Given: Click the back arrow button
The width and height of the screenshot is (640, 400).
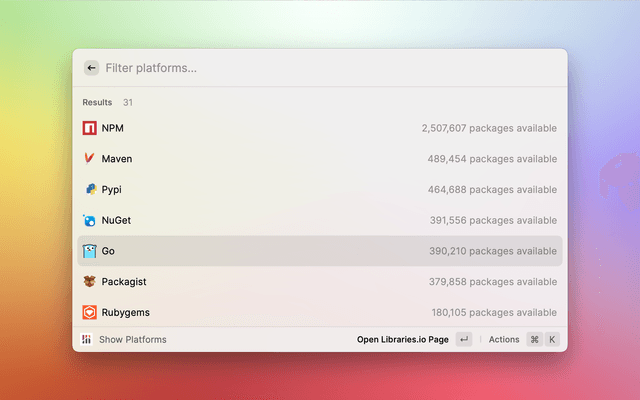Looking at the screenshot, I should tap(91, 68).
